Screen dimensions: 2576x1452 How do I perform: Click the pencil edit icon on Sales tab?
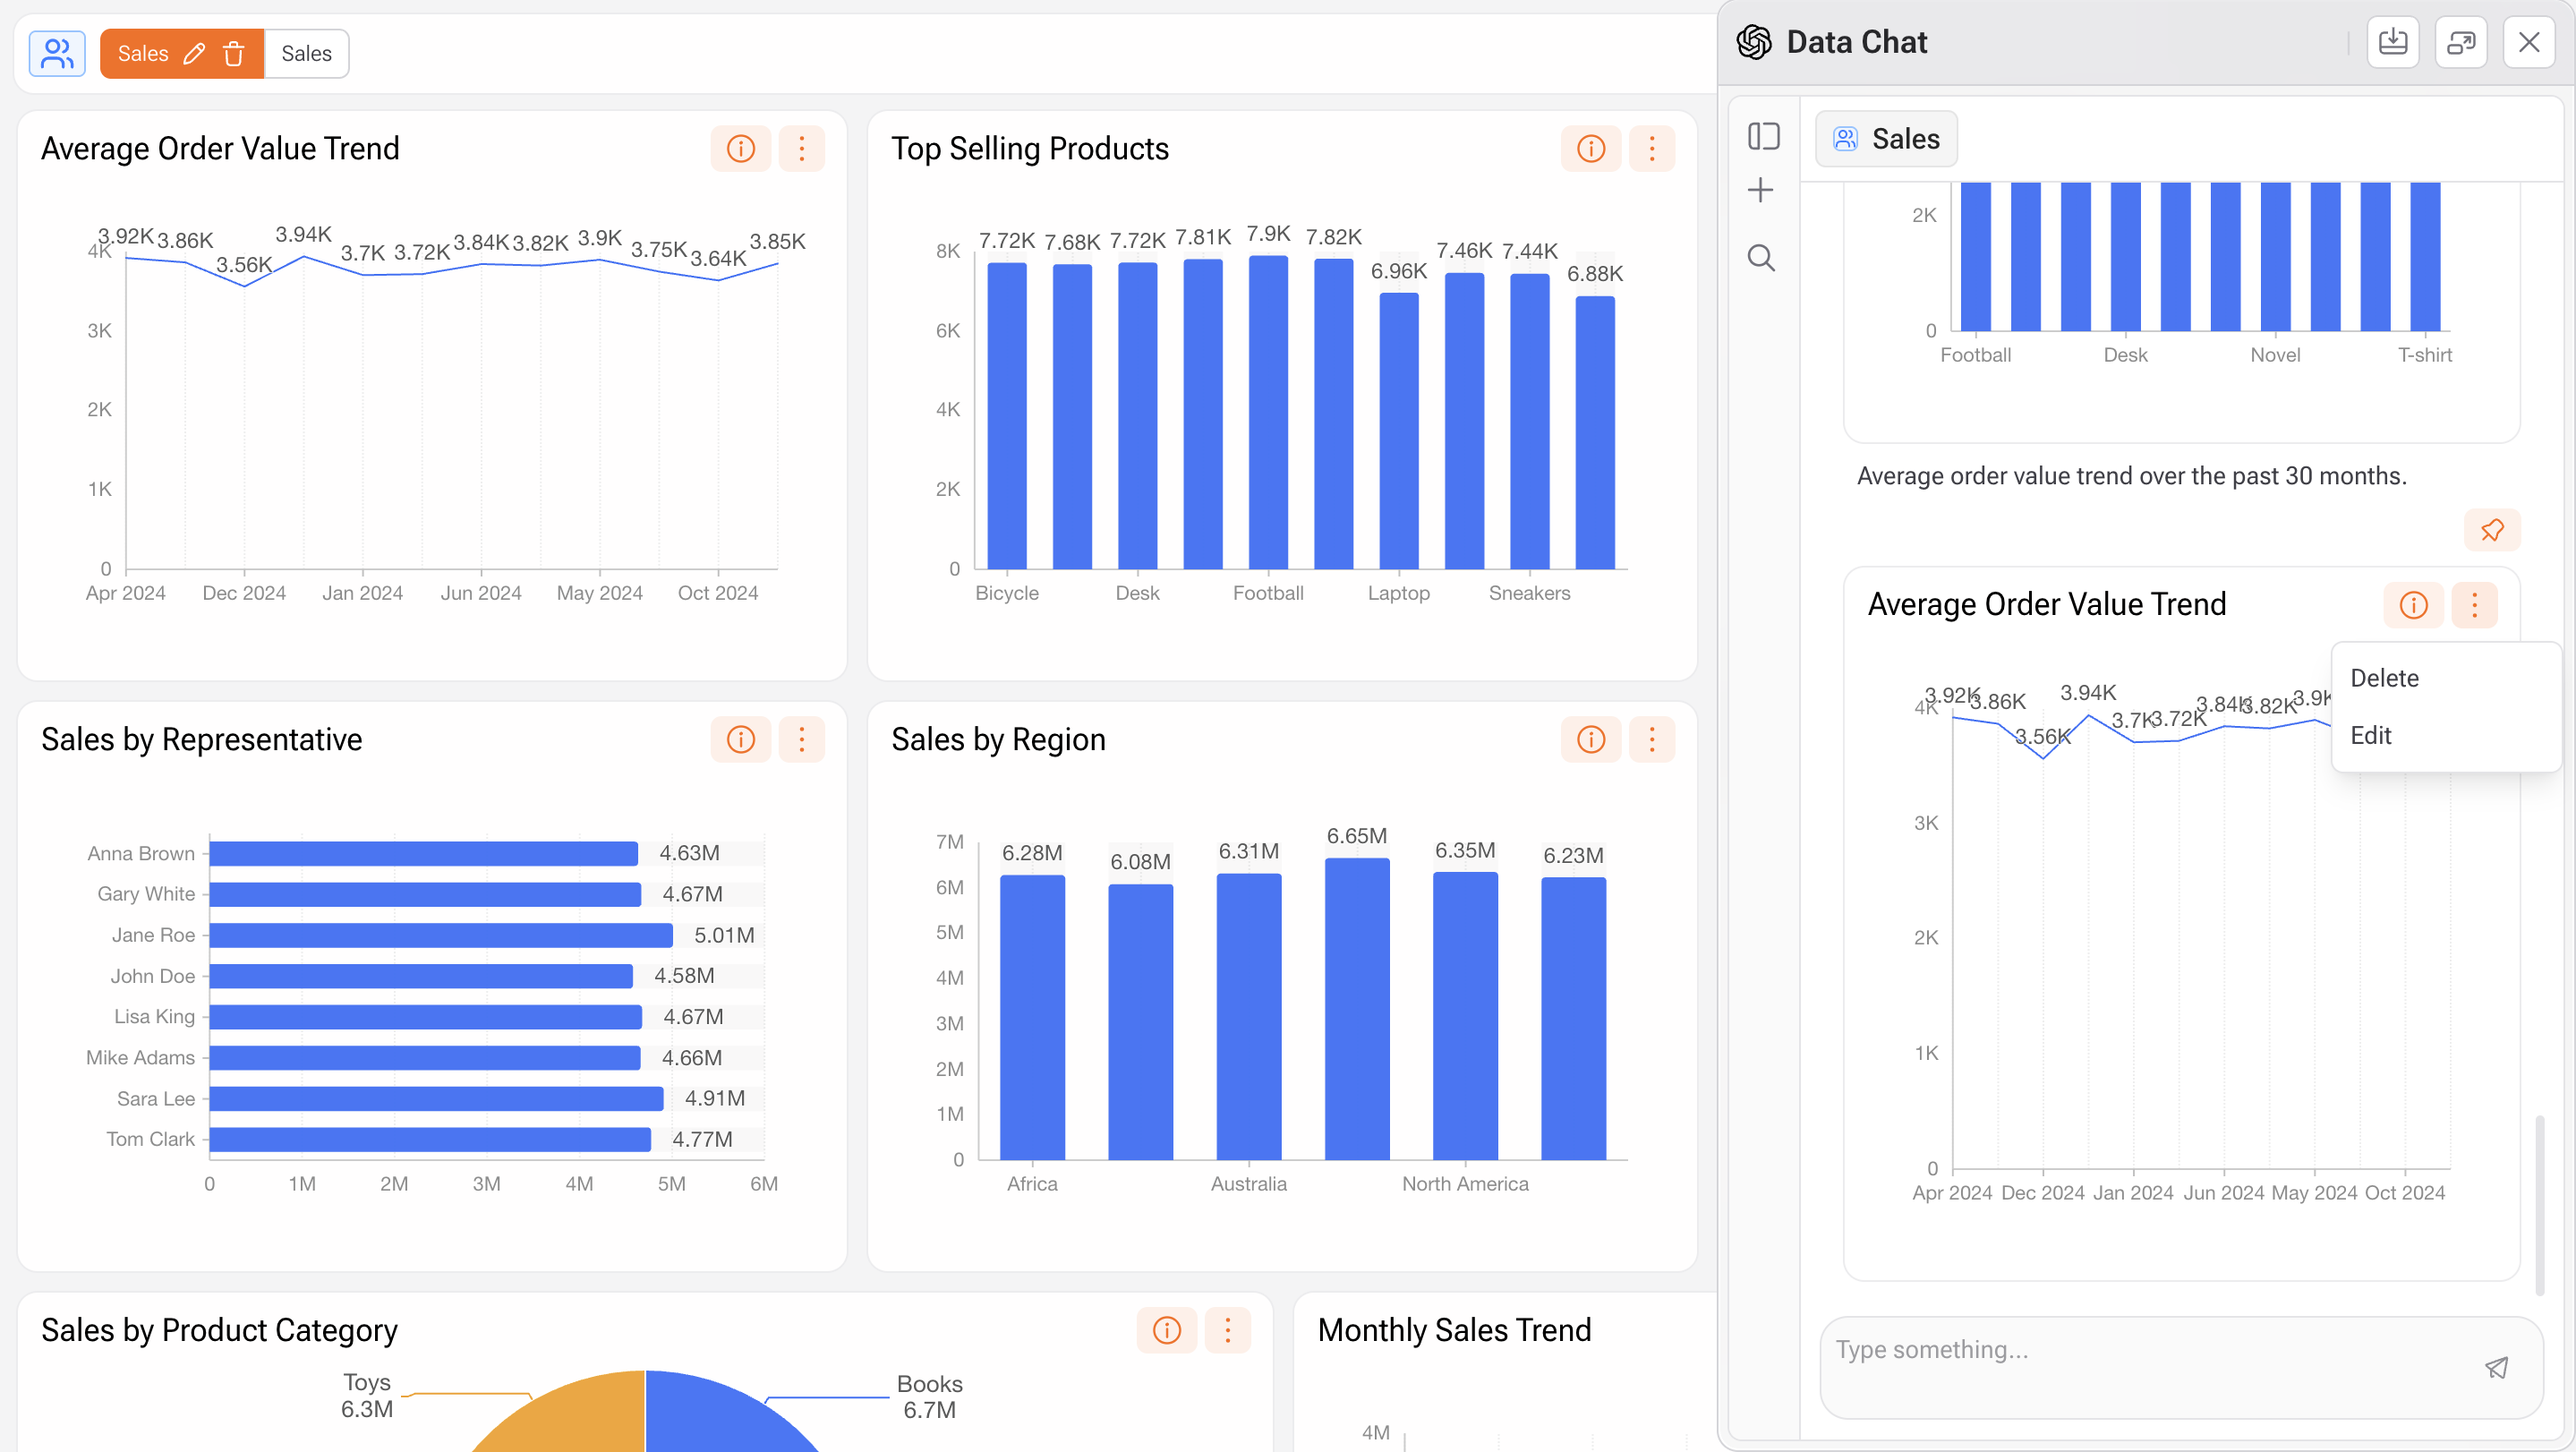click(195, 54)
